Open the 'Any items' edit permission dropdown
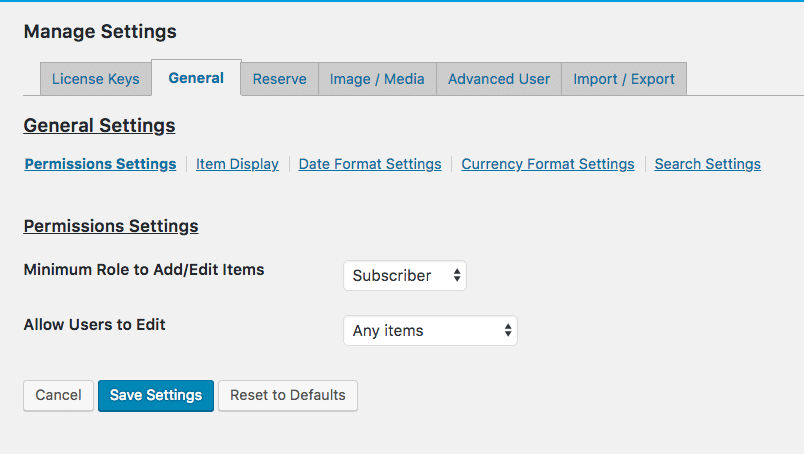This screenshot has width=804, height=454. [x=430, y=331]
